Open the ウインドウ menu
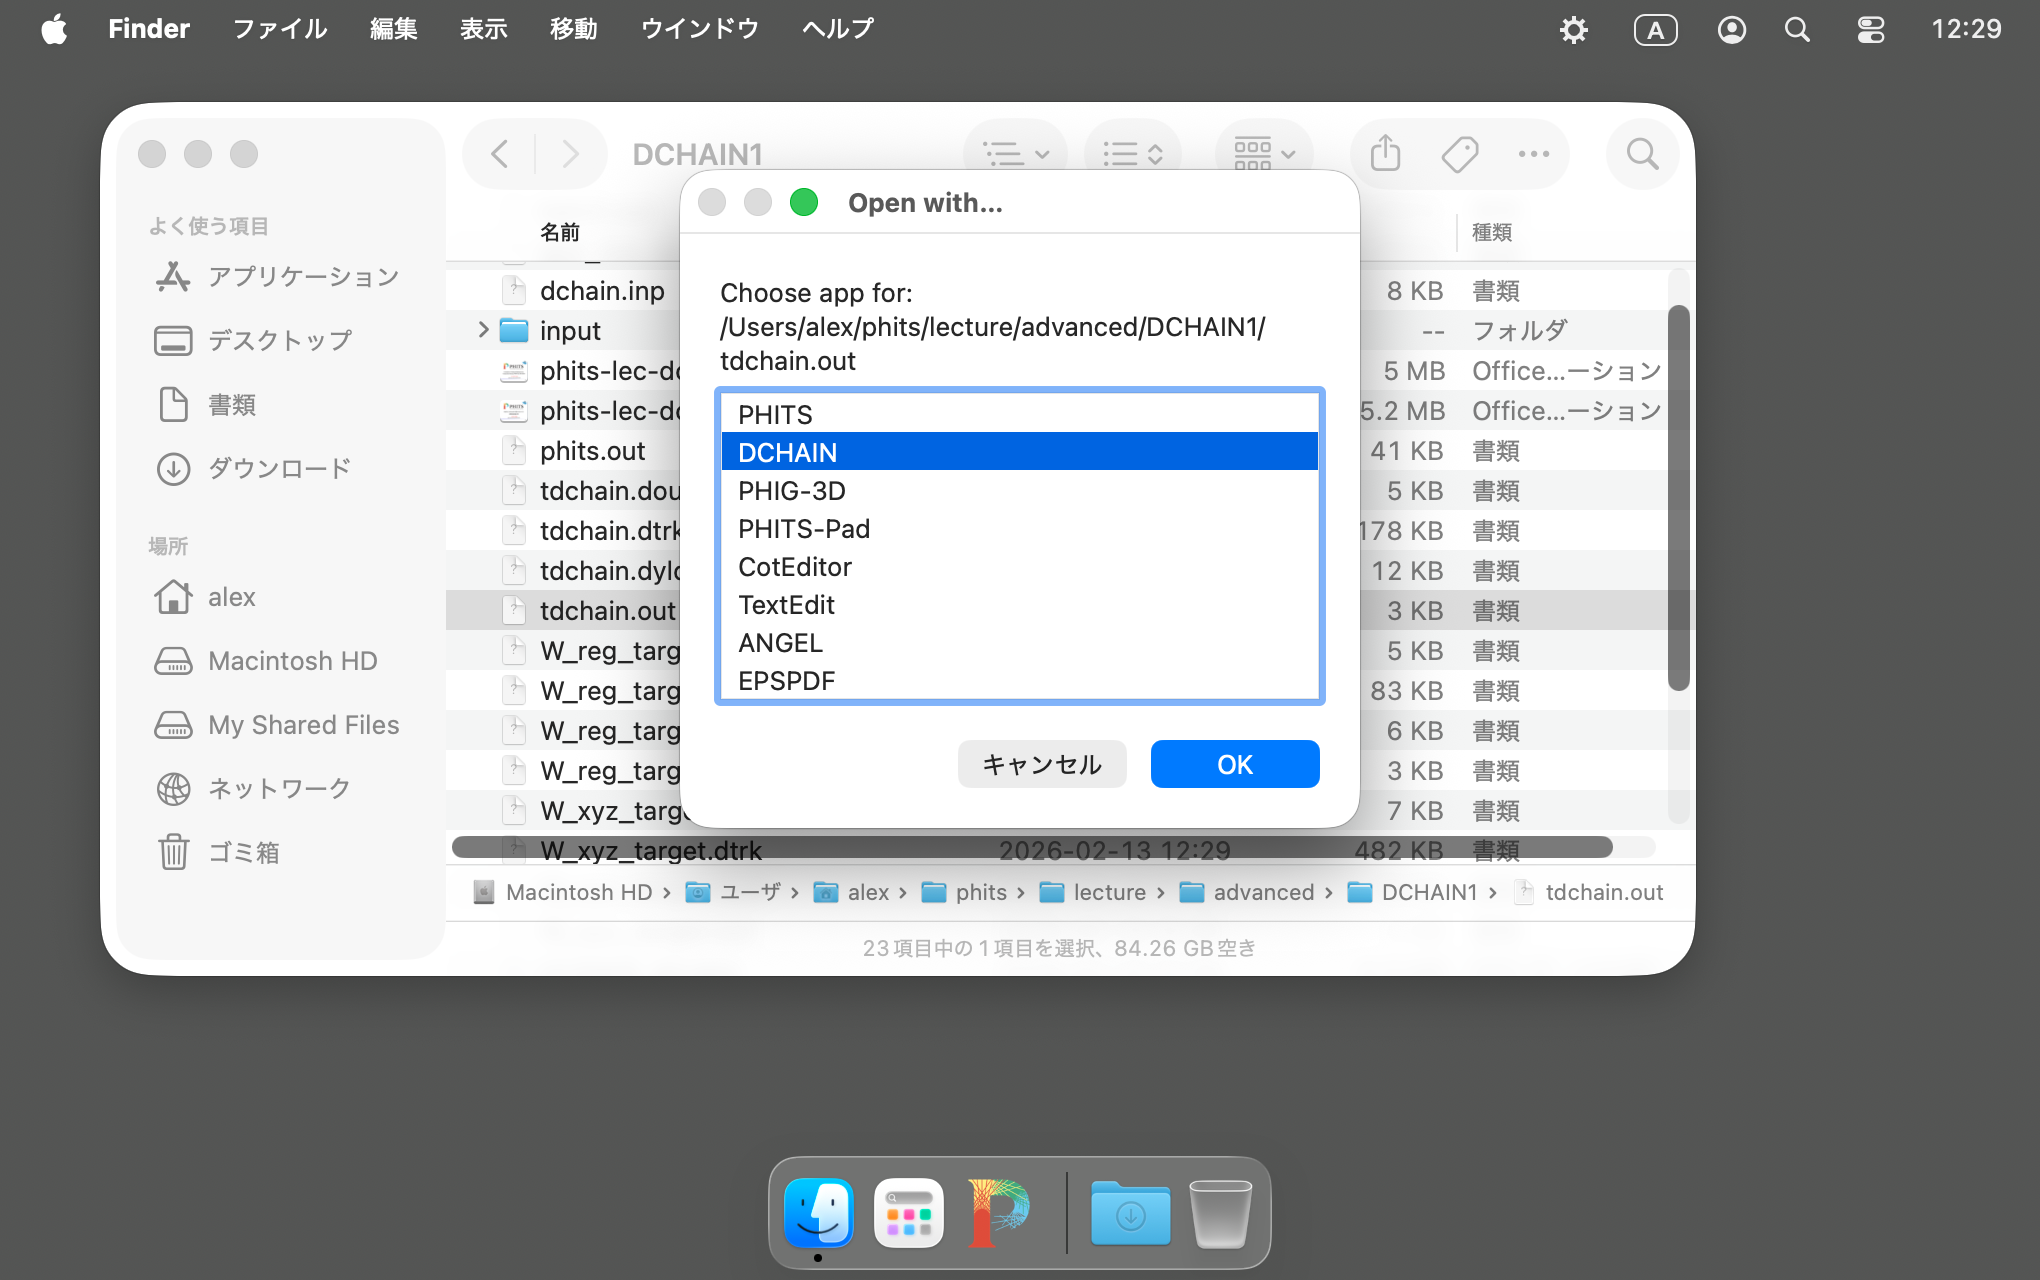This screenshot has width=2040, height=1280. [699, 29]
